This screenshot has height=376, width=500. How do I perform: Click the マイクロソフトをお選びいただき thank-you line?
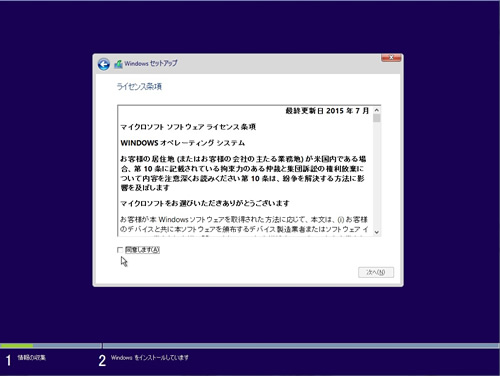205,203
